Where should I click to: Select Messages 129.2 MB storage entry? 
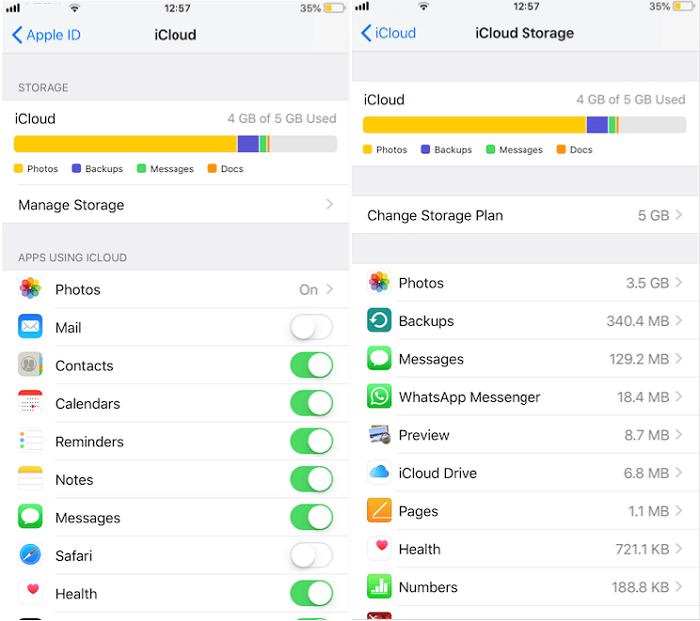pos(525,359)
